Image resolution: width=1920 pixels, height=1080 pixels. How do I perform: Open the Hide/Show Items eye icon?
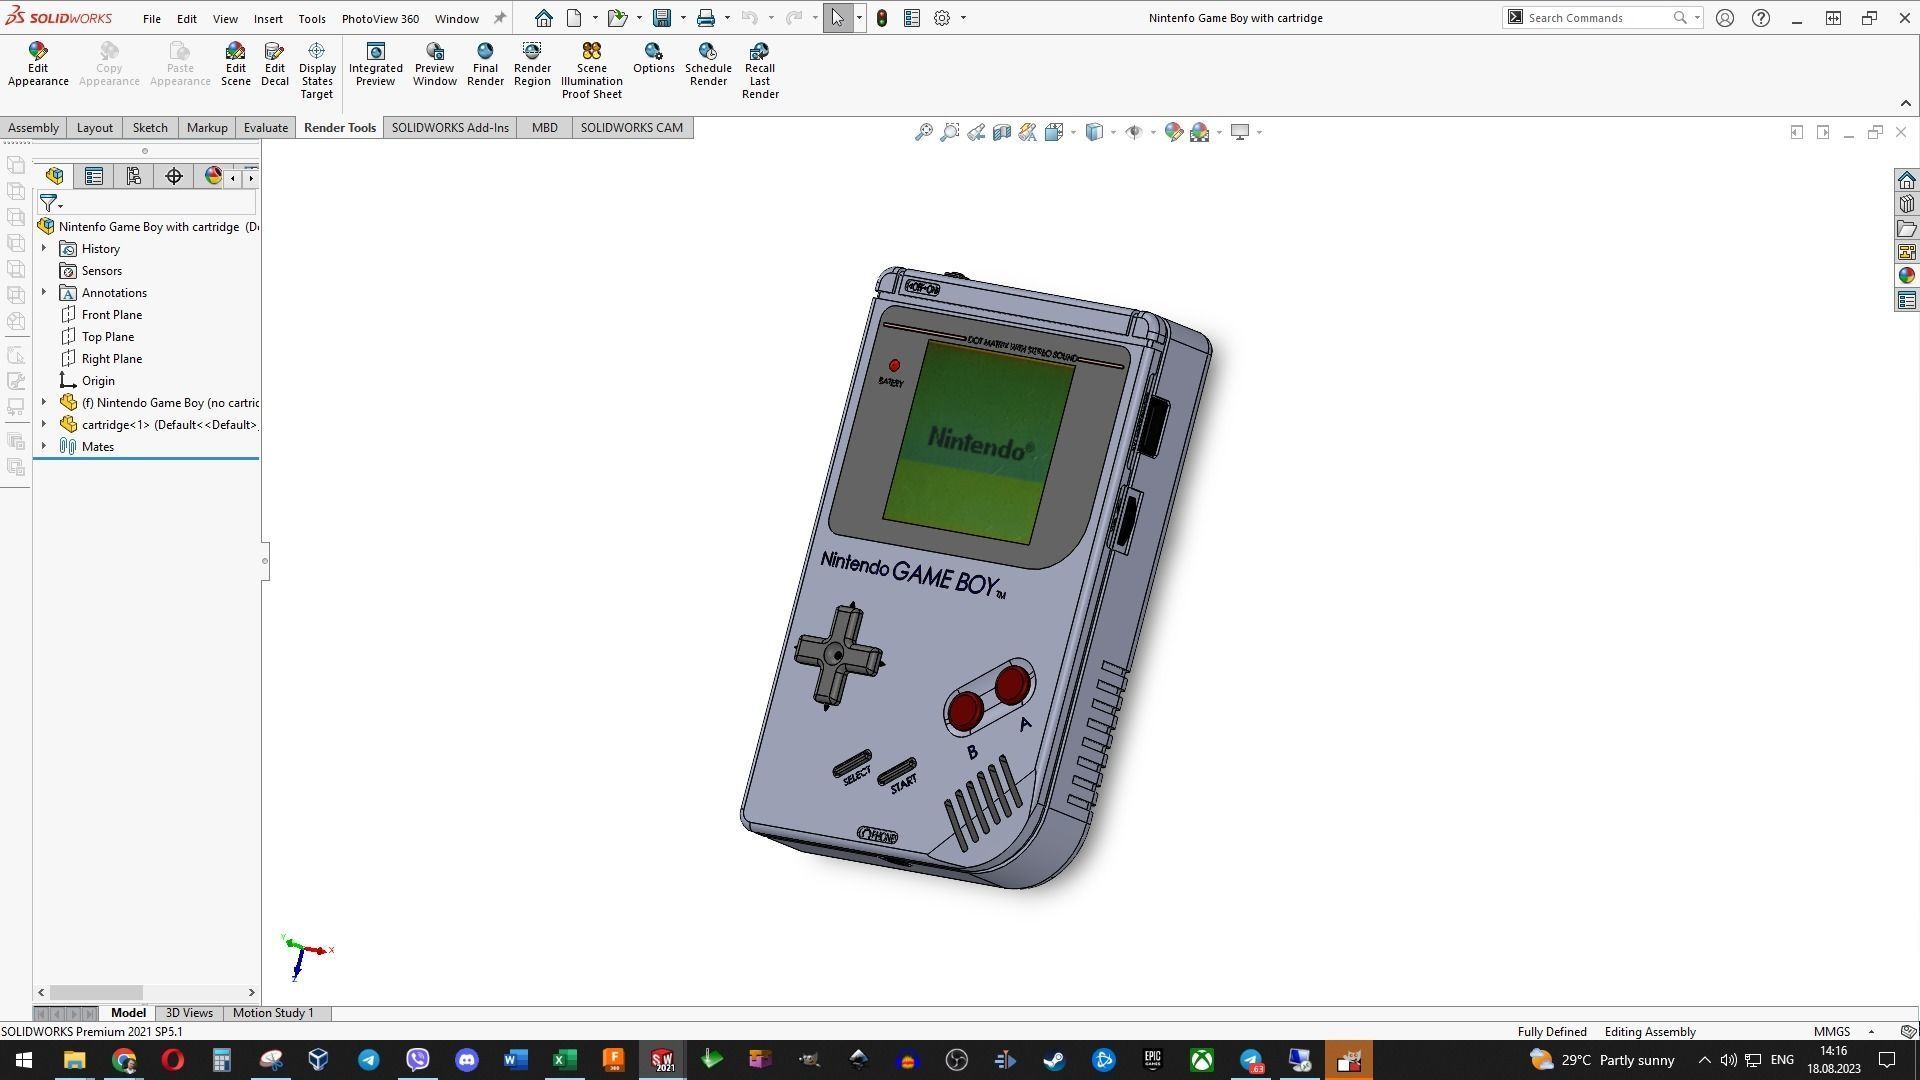[x=1133, y=132]
